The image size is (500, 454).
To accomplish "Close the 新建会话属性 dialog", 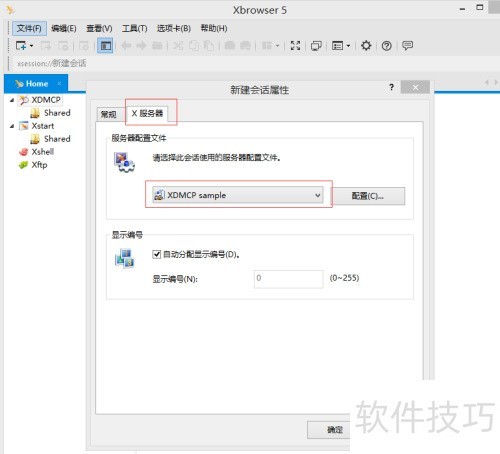I will click(x=415, y=87).
